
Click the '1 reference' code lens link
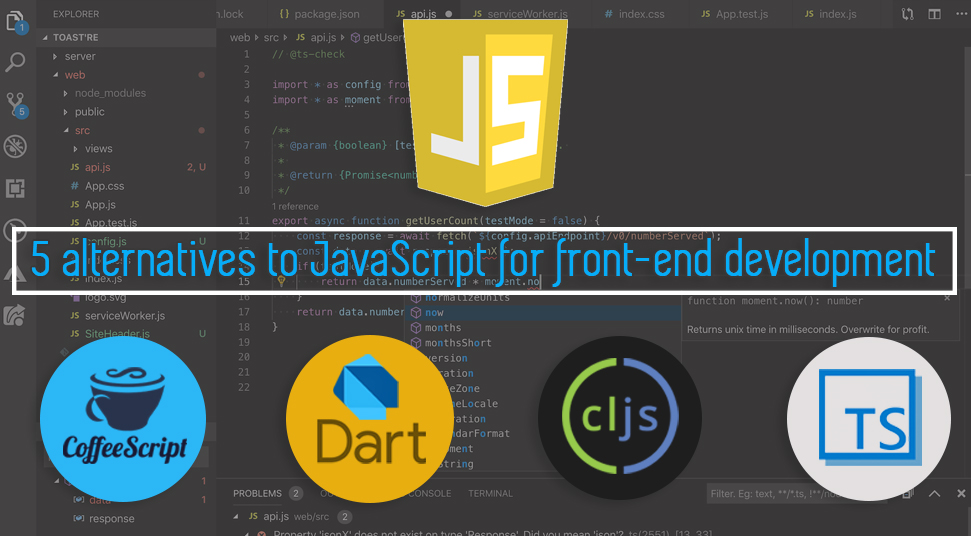tap(295, 207)
